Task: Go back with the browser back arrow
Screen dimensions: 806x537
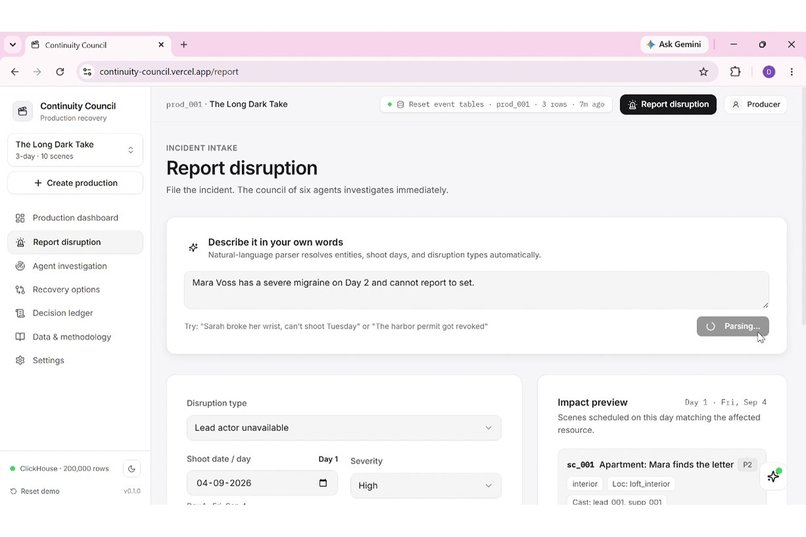Action: (x=15, y=72)
